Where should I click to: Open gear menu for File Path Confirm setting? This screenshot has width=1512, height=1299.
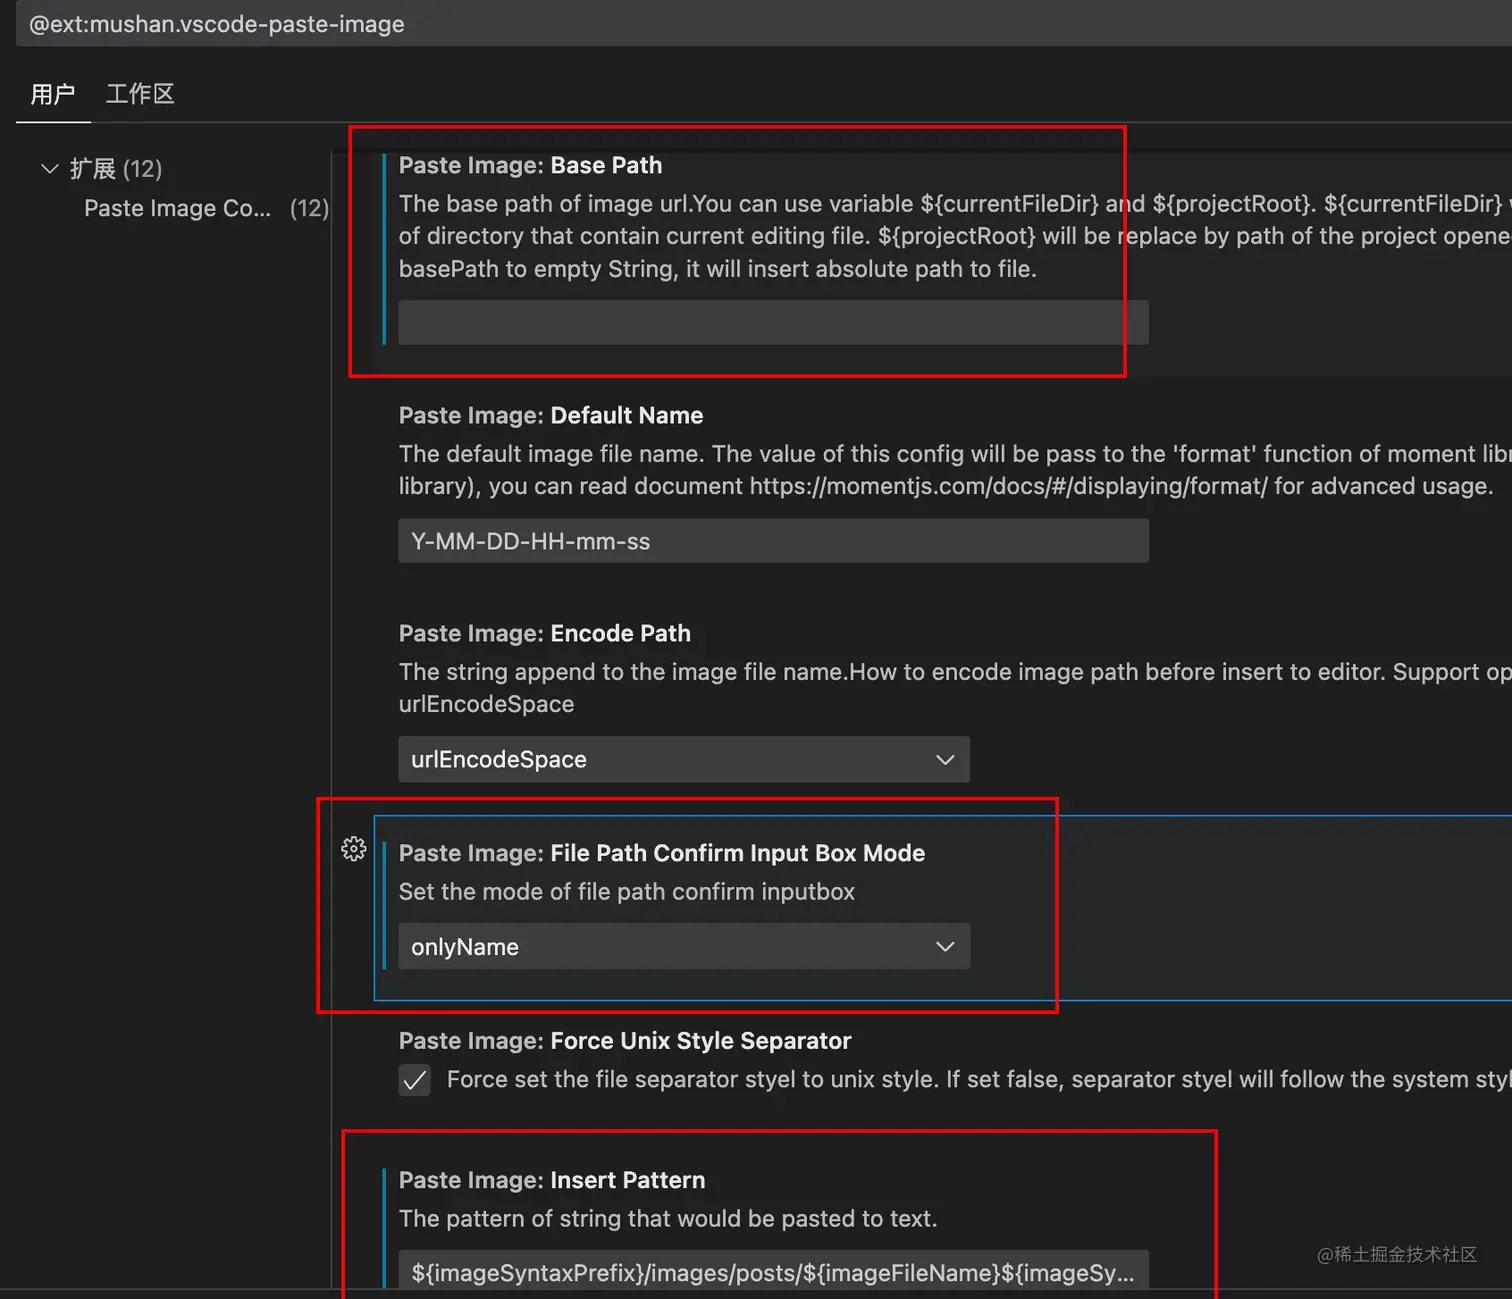[354, 849]
